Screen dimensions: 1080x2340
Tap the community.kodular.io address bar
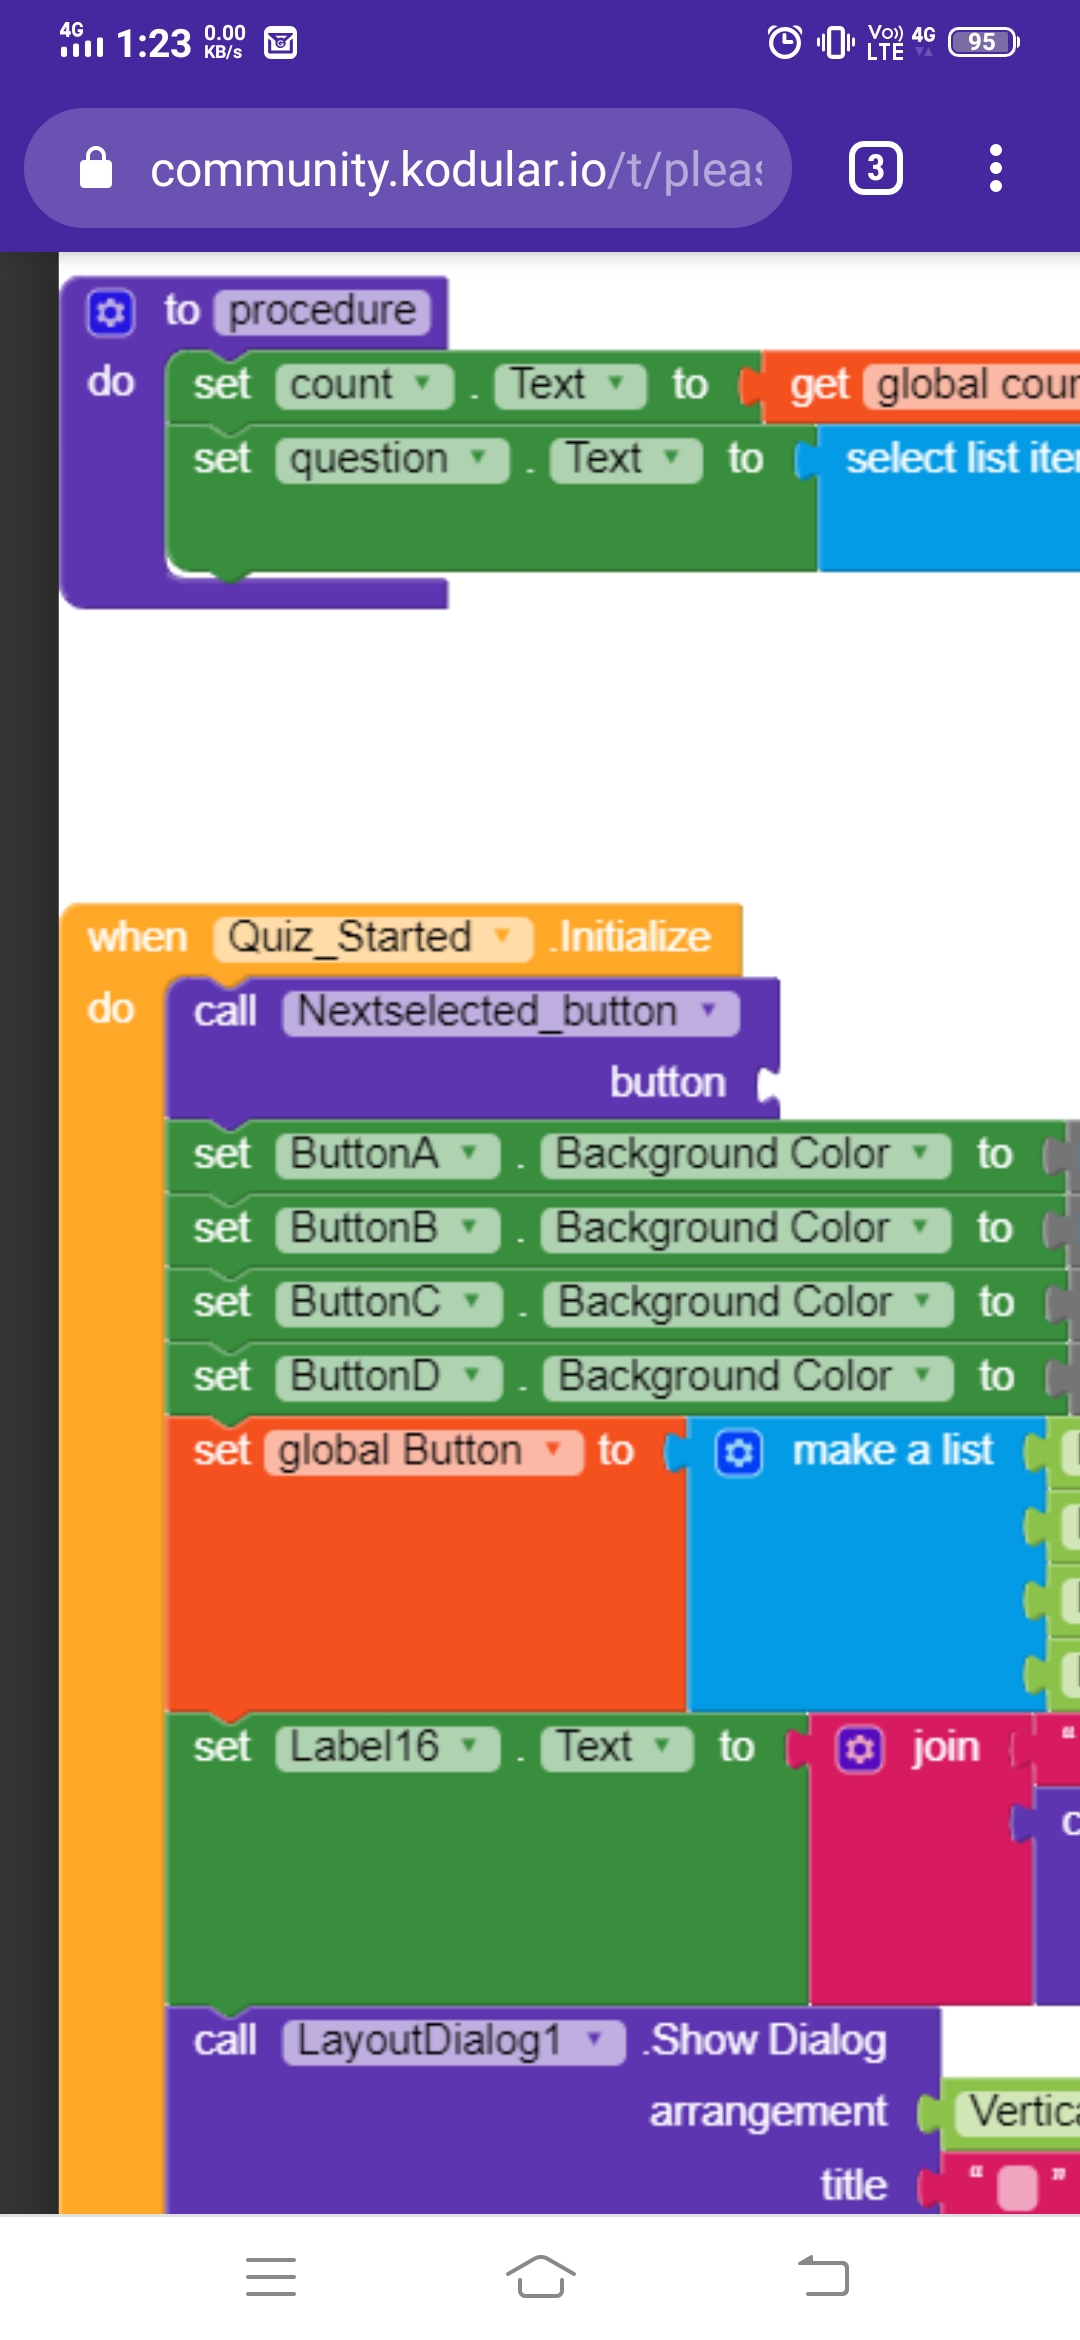coord(408,168)
